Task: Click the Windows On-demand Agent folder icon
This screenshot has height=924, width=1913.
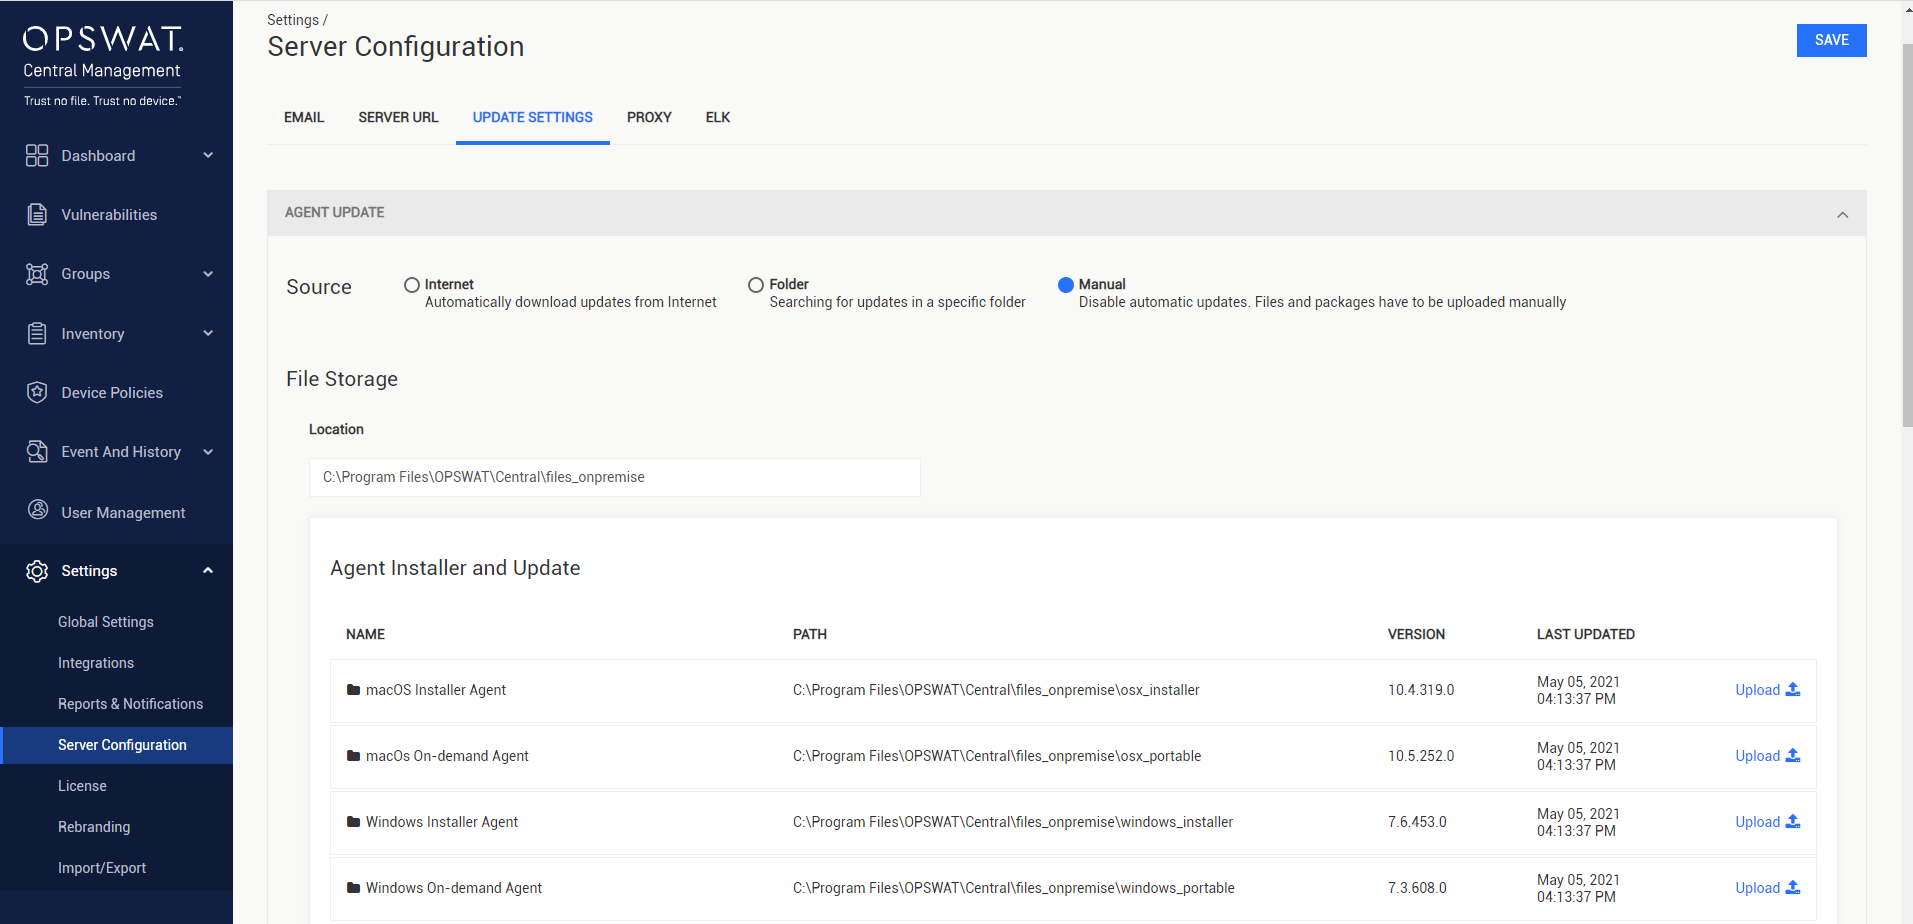Action: [353, 888]
